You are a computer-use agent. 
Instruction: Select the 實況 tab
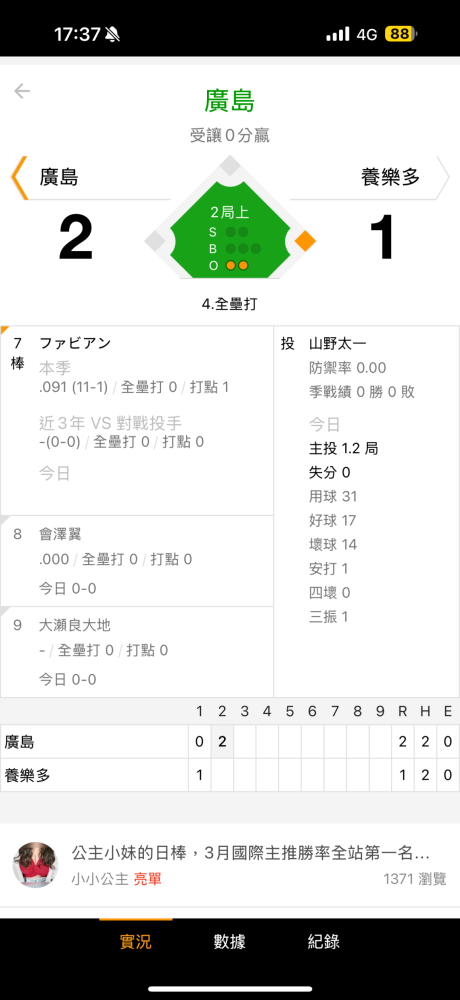click(x=136, y=941)
